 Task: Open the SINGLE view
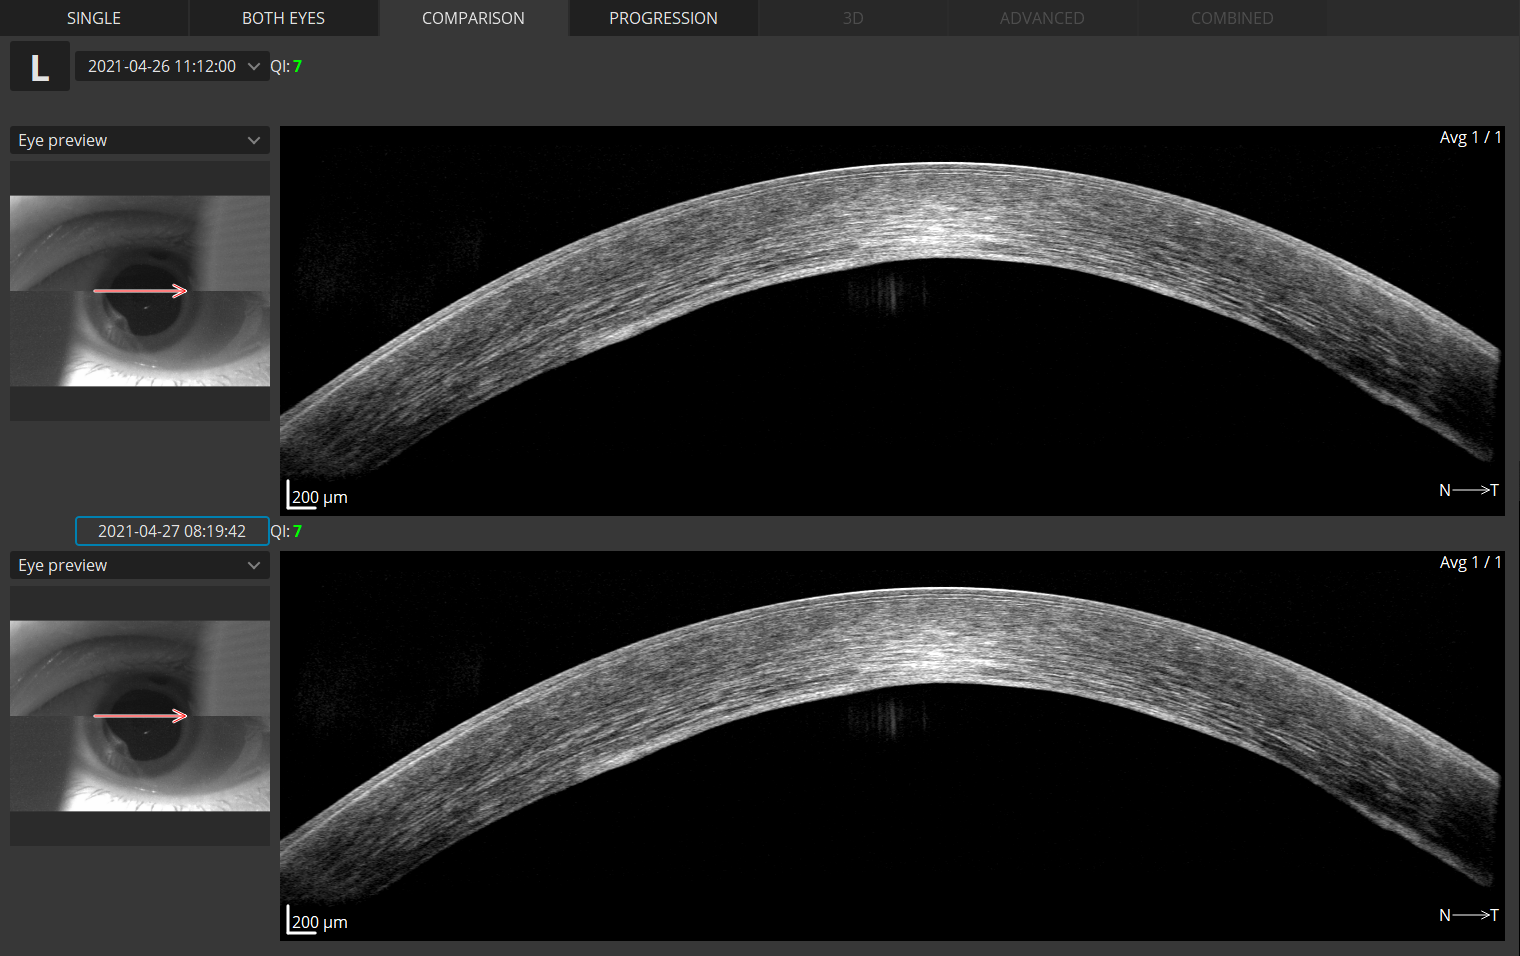(x=93, y=17)
